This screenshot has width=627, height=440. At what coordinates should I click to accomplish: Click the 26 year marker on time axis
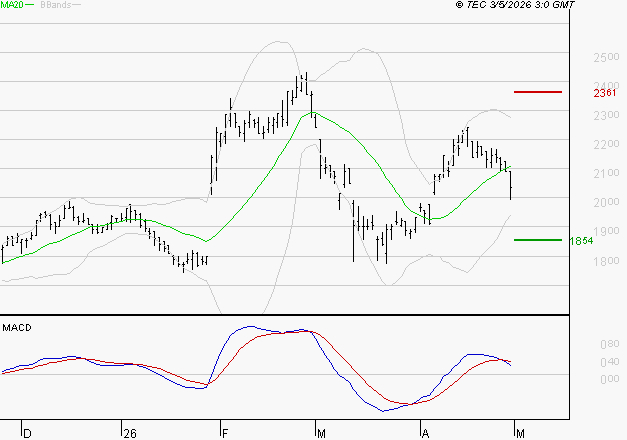pyautogui.click(x=130, y=434)
